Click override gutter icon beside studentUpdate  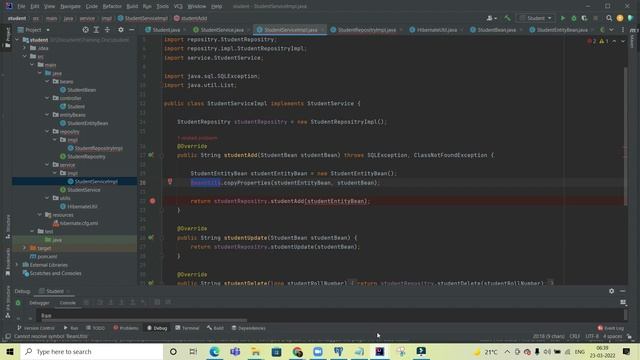tap(151, 238)
